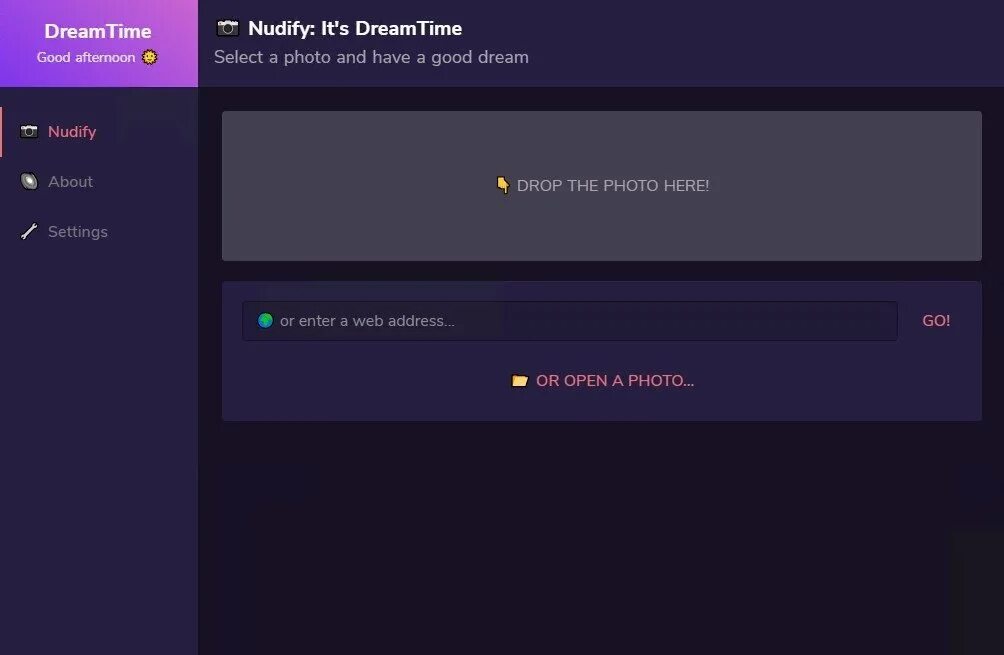Click the Good afternoon greeting text
This screenshot has height=655, width=1004.
pos(86,57)
